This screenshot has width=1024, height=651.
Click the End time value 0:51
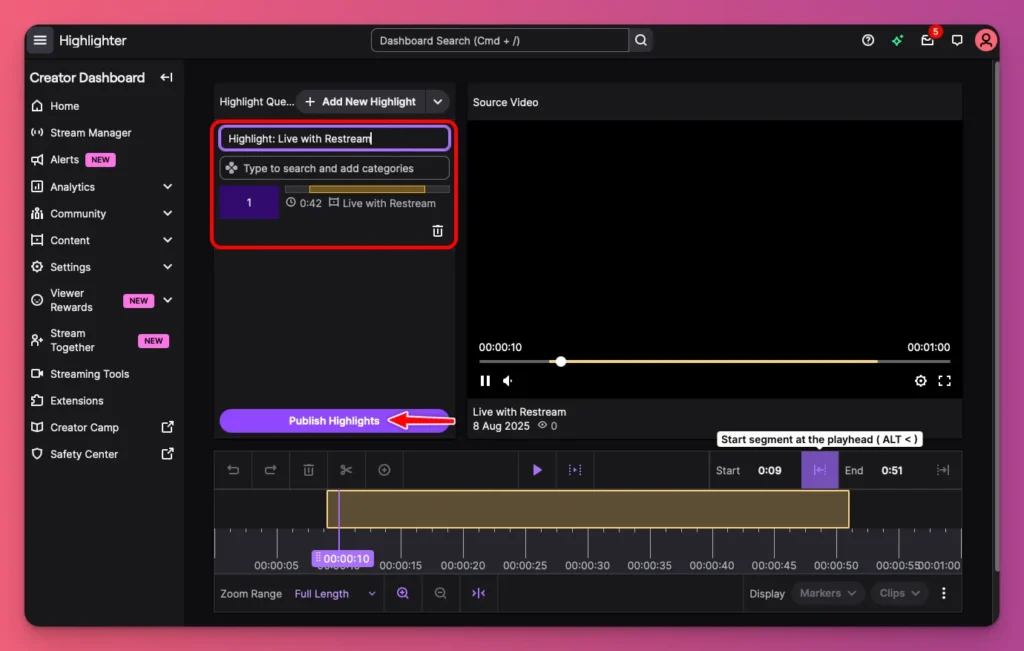point(891,471)
